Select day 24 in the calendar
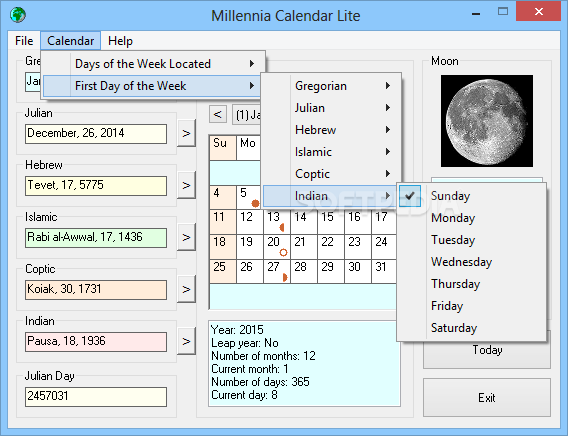Image resolution: width=568 pixels, height=436 pixels. (x=384, y=247)
